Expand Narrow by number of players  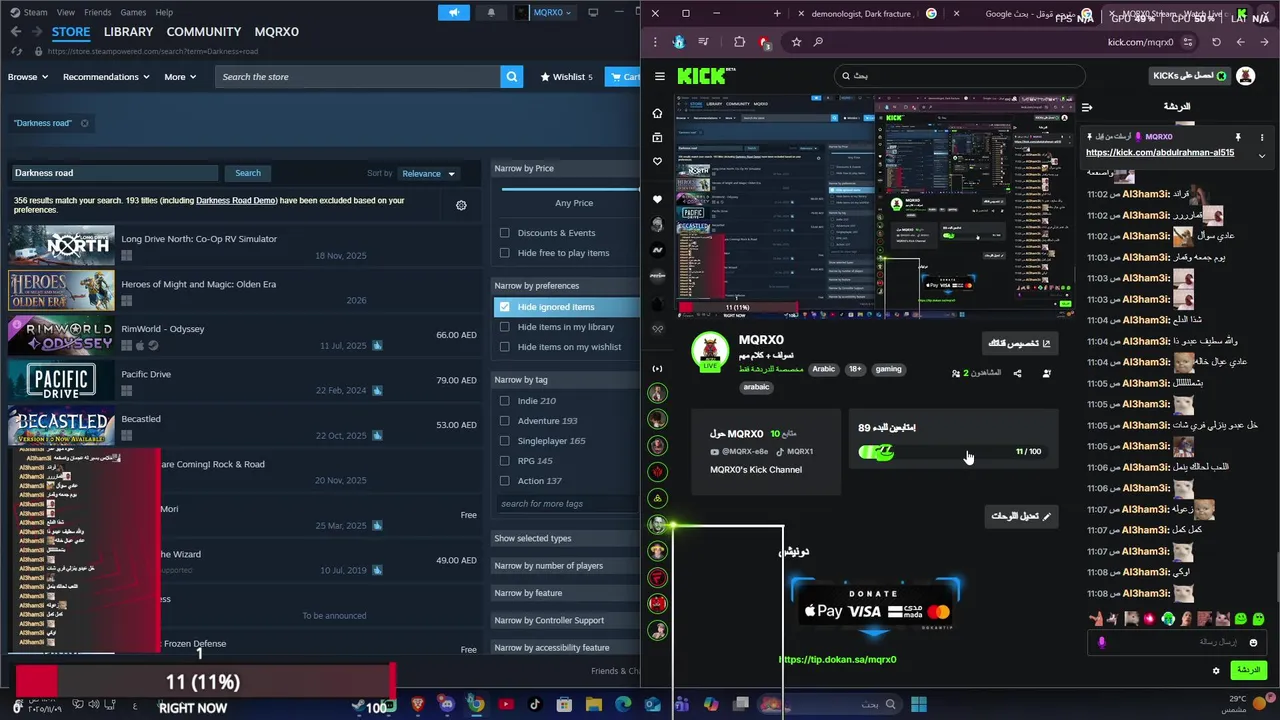pyautogui.click(x=566, y=566)
